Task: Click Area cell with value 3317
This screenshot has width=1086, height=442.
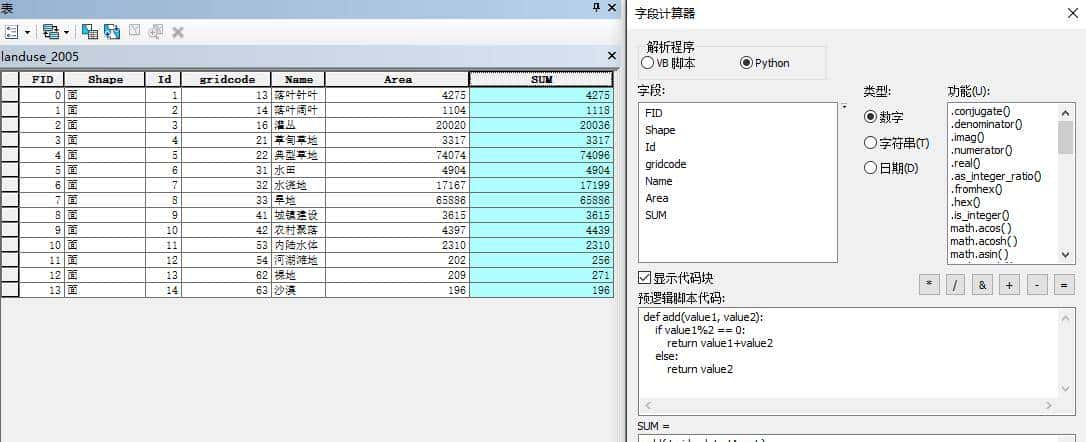Action: tap(398, 140)
